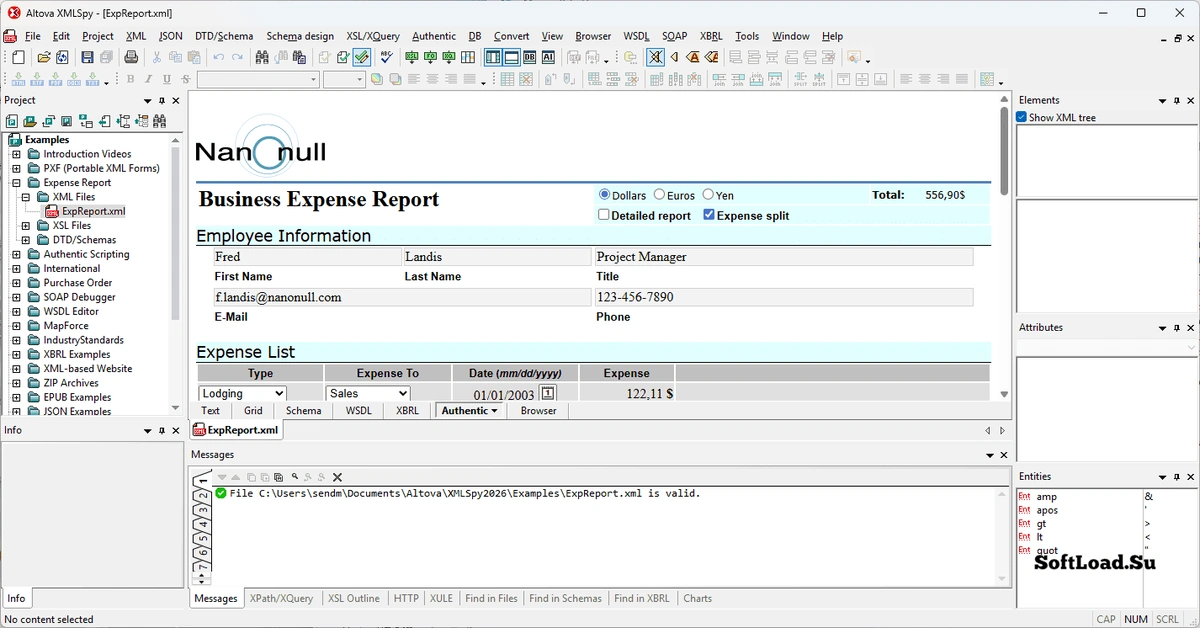The image size is (1200, 628).
Task: Click the Find binoculars icon in main toolbar
Action: pyautogui.click(x=262, y=57)
